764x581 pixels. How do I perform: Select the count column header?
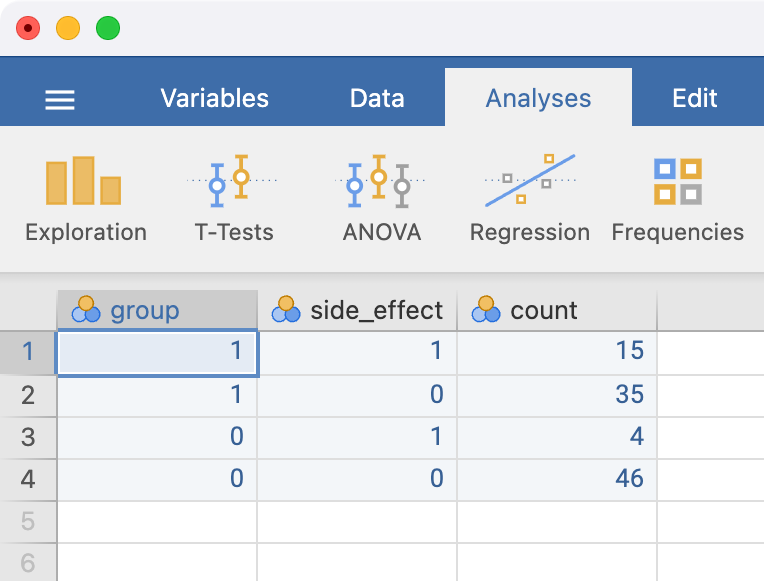544,310
